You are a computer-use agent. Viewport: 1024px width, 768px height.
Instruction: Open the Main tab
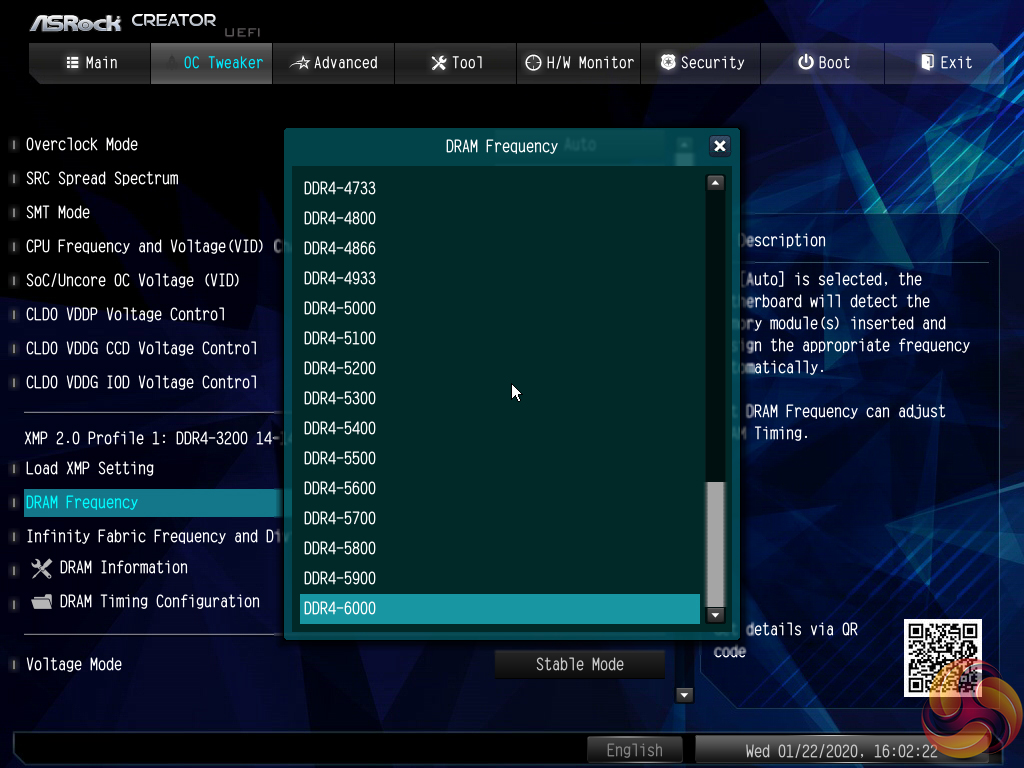91,63
